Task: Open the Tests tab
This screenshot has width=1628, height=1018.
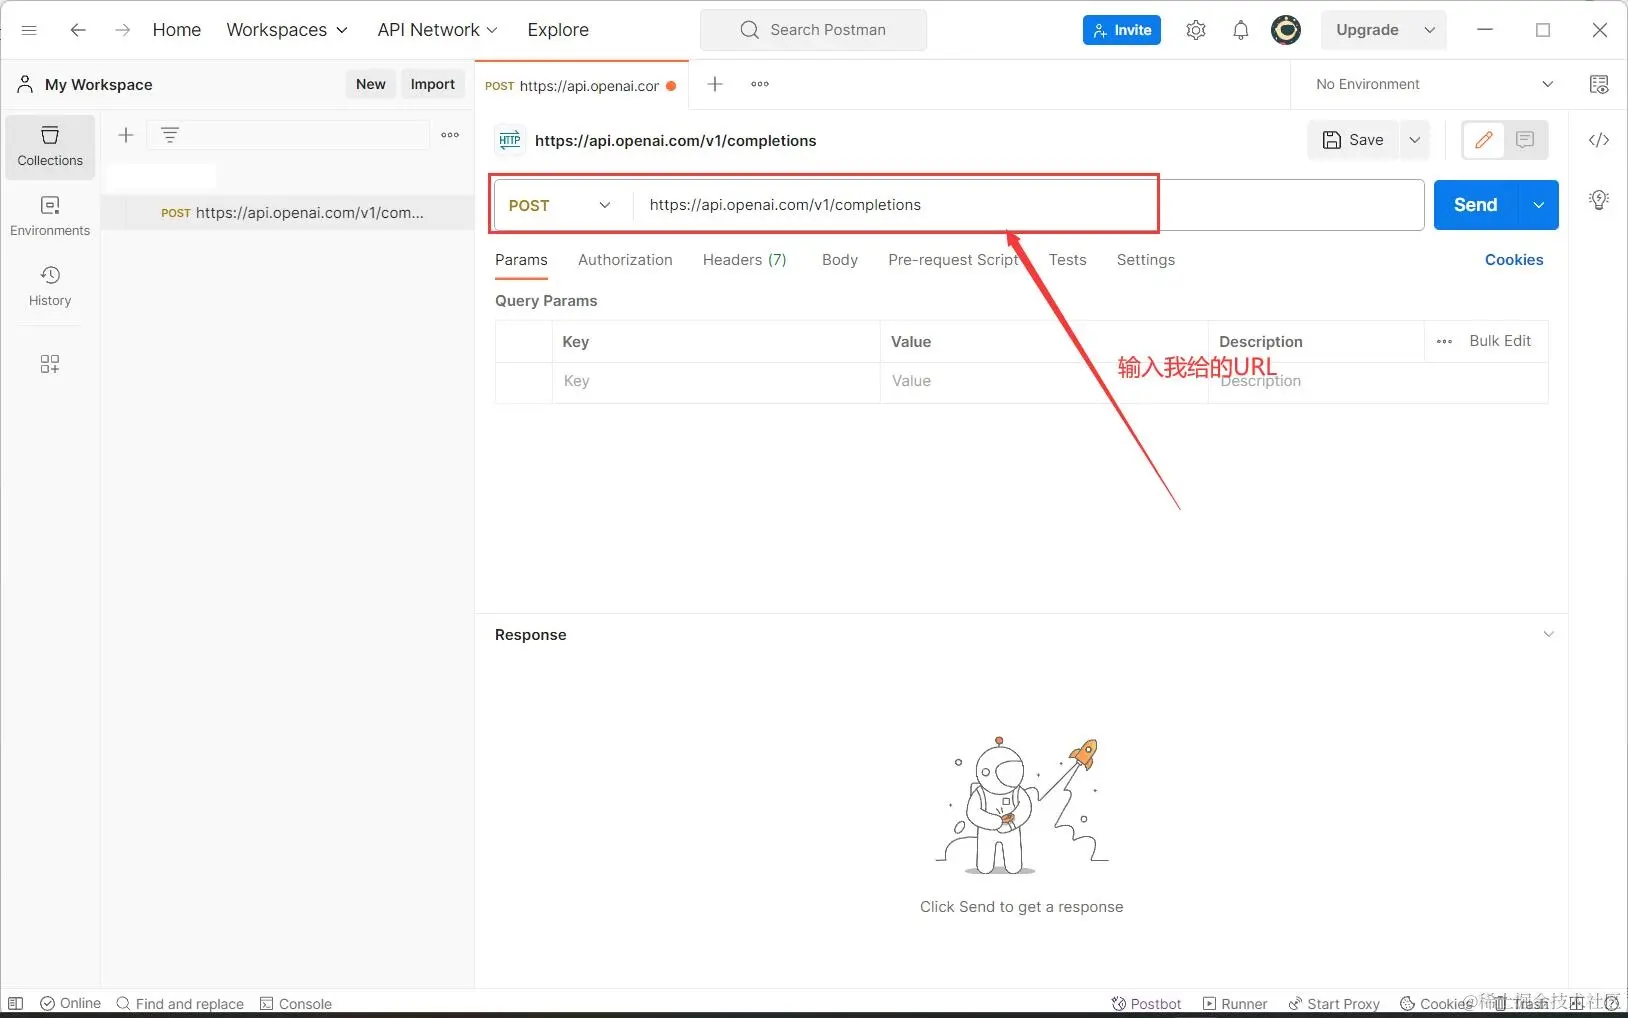Action: point(1068,260)
